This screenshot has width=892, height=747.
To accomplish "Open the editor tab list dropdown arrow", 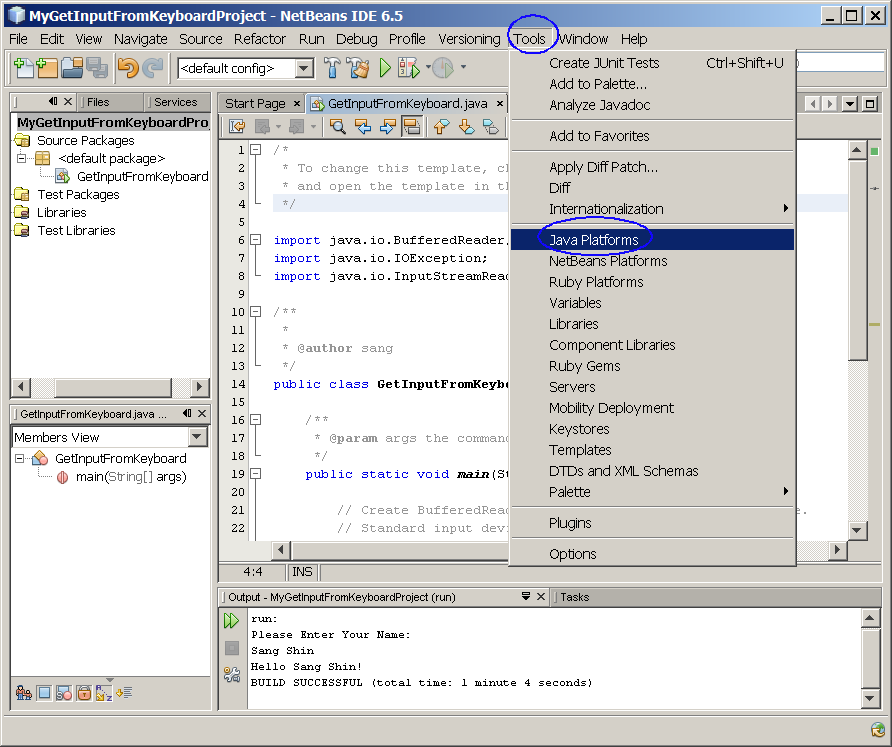I will 850,104.
